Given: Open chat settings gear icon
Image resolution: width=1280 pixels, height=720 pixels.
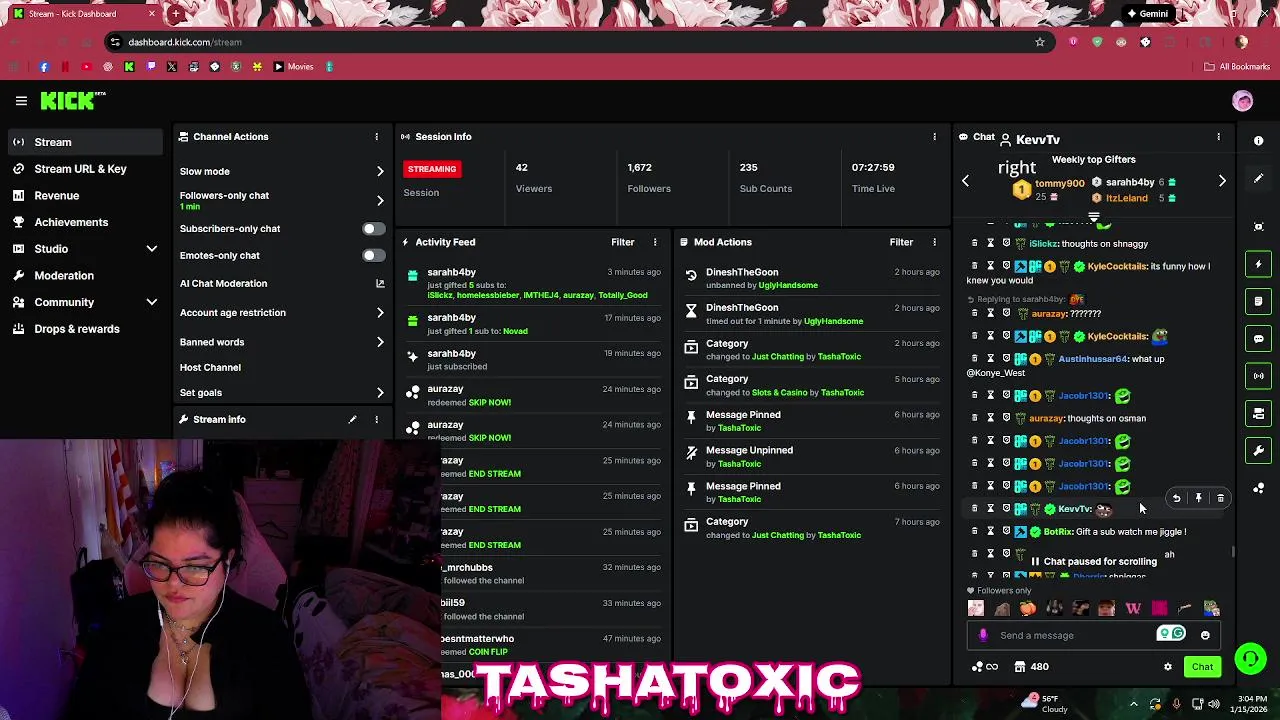Looking at the screenshot, I should point(1167,667).
